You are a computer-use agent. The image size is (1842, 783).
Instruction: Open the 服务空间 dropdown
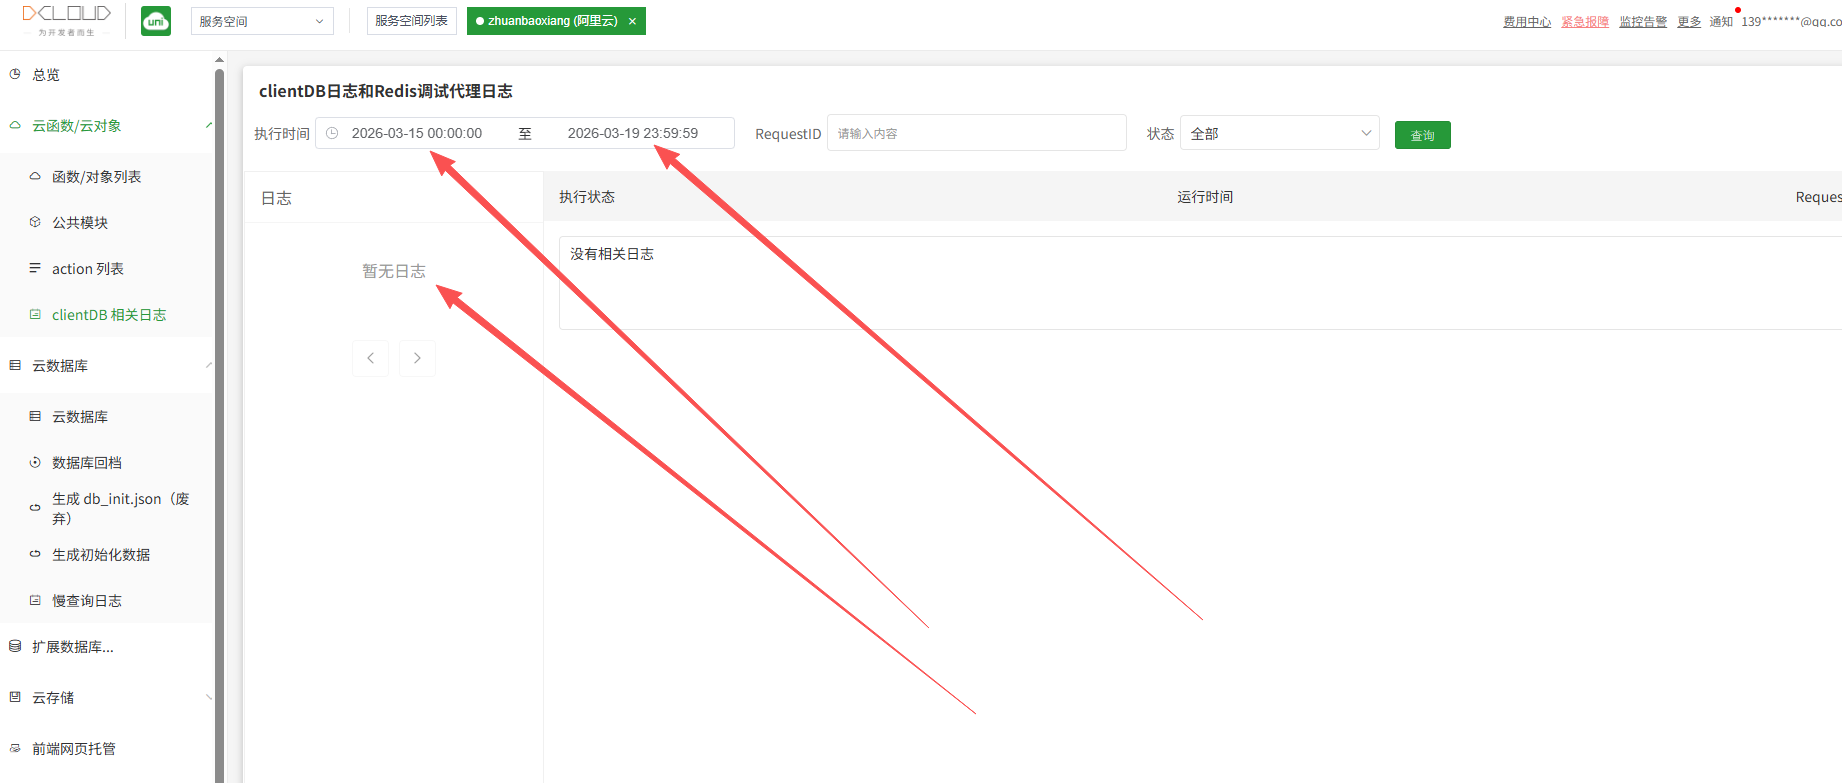(x=262, y=21)
